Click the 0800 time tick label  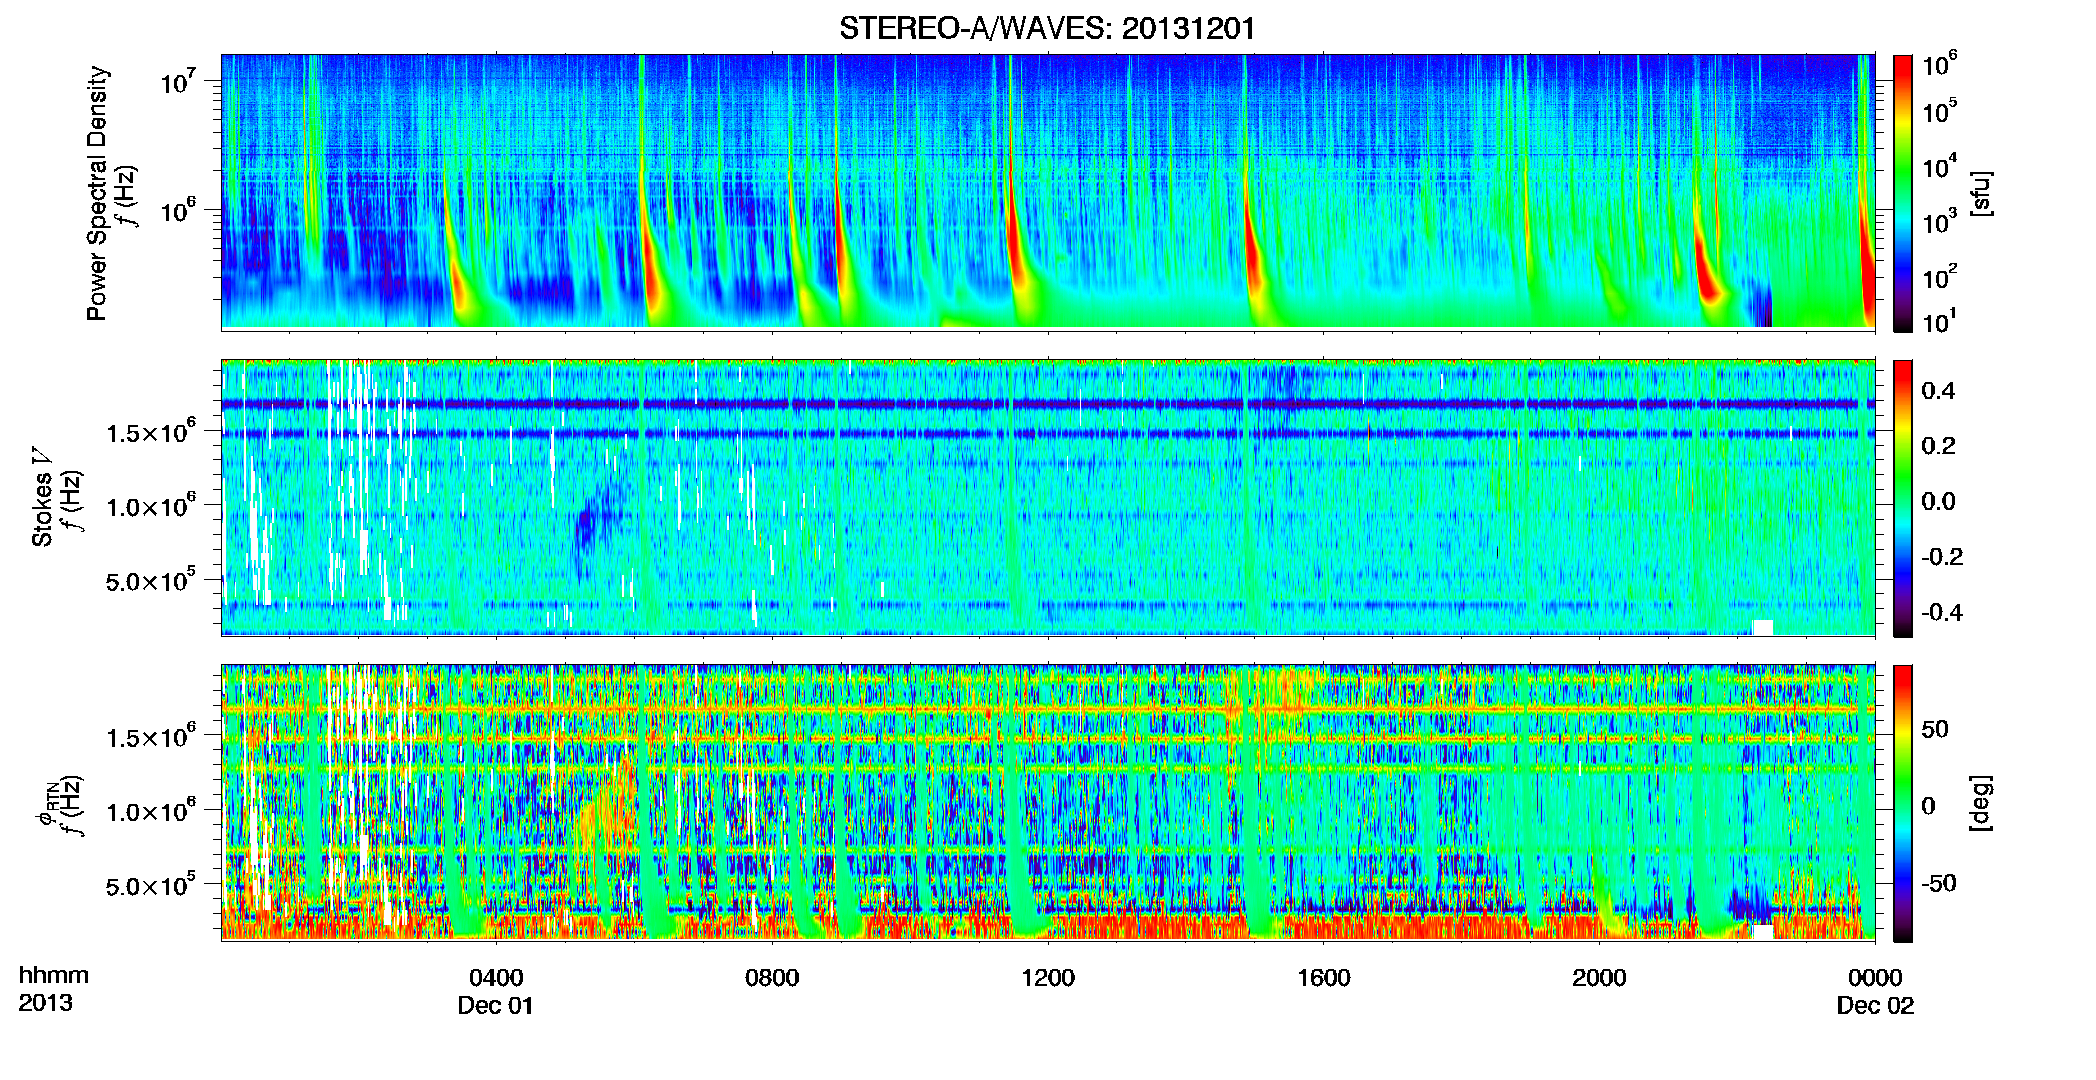(x=772, y=978)
